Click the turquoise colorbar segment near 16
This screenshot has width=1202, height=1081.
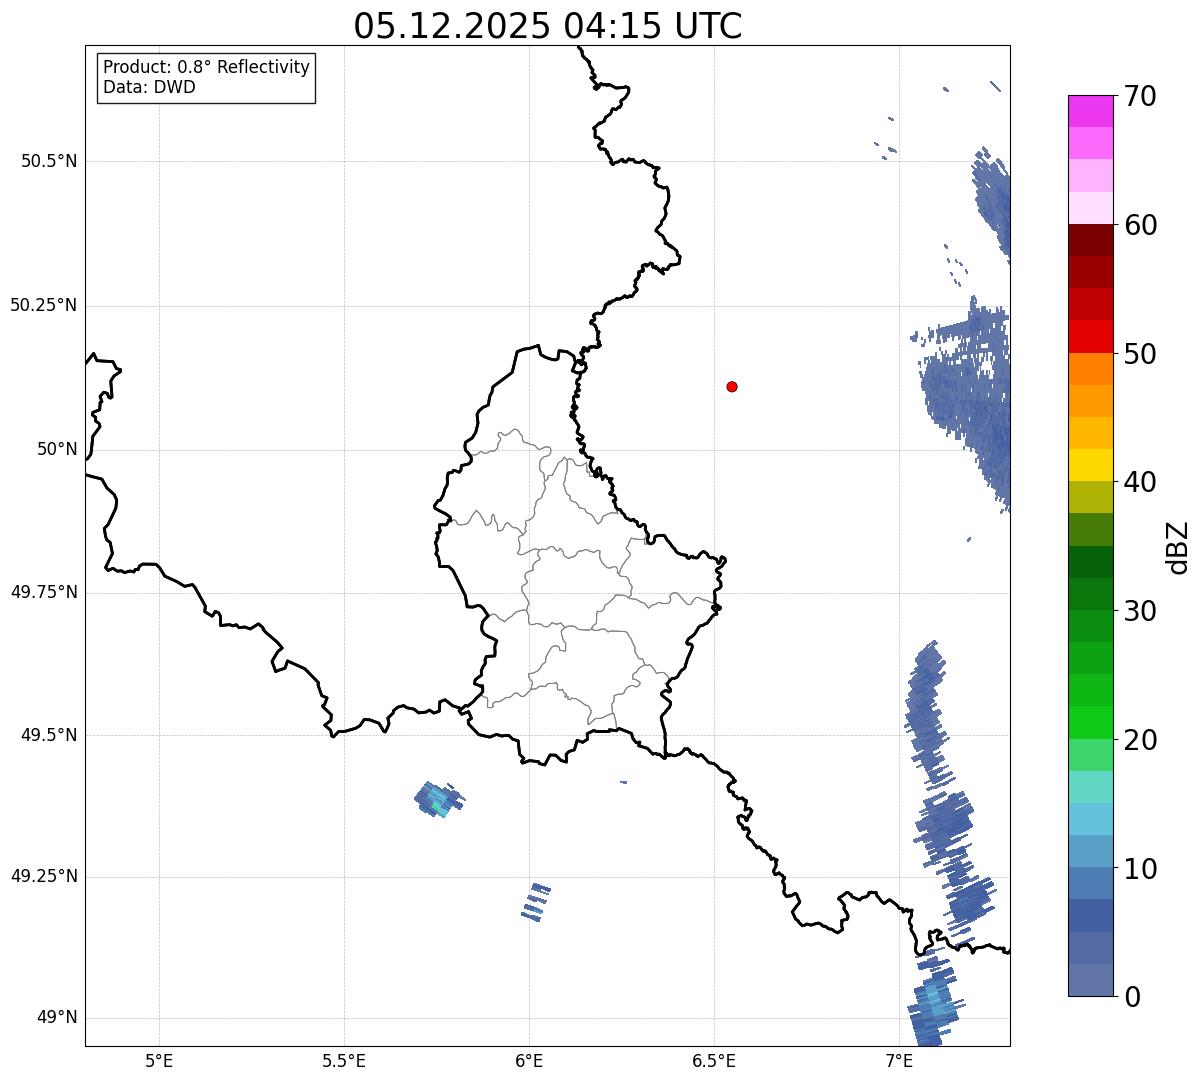click(1090, 787)
